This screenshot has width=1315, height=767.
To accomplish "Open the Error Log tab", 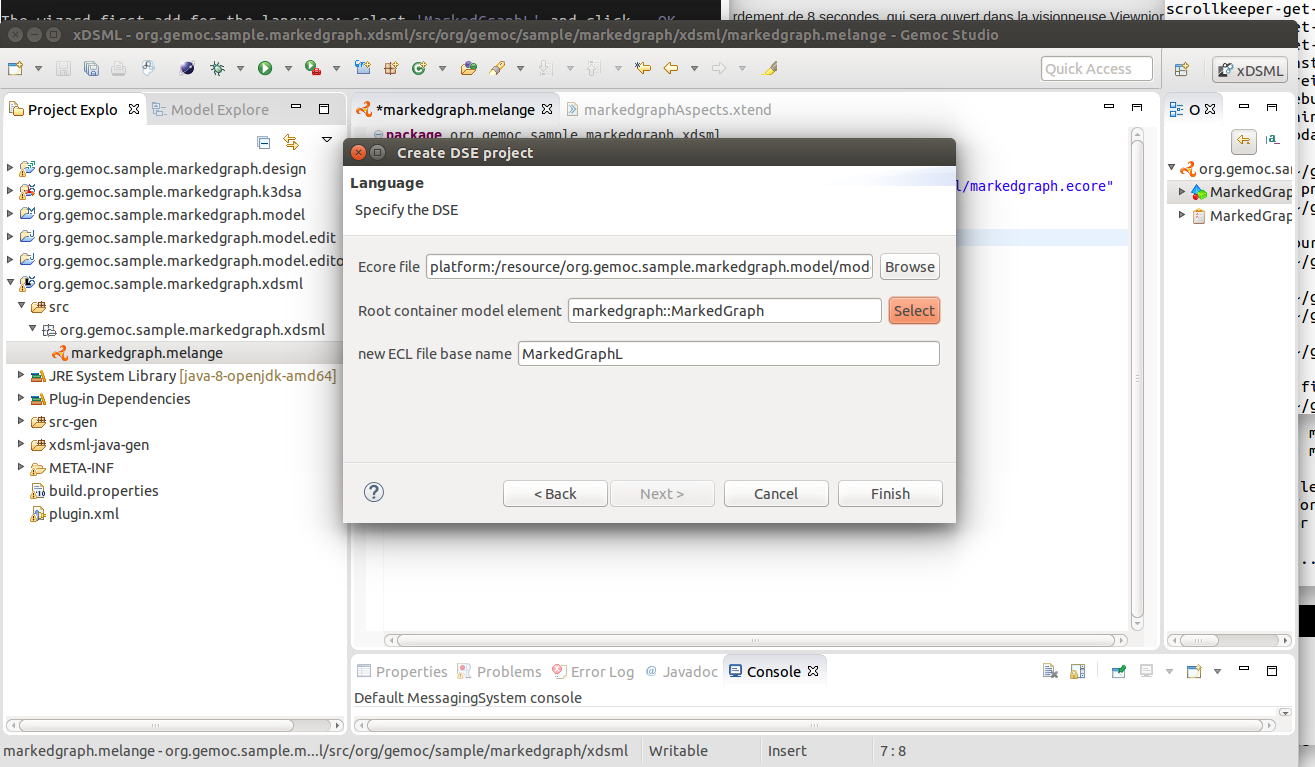I will point(592,671).
